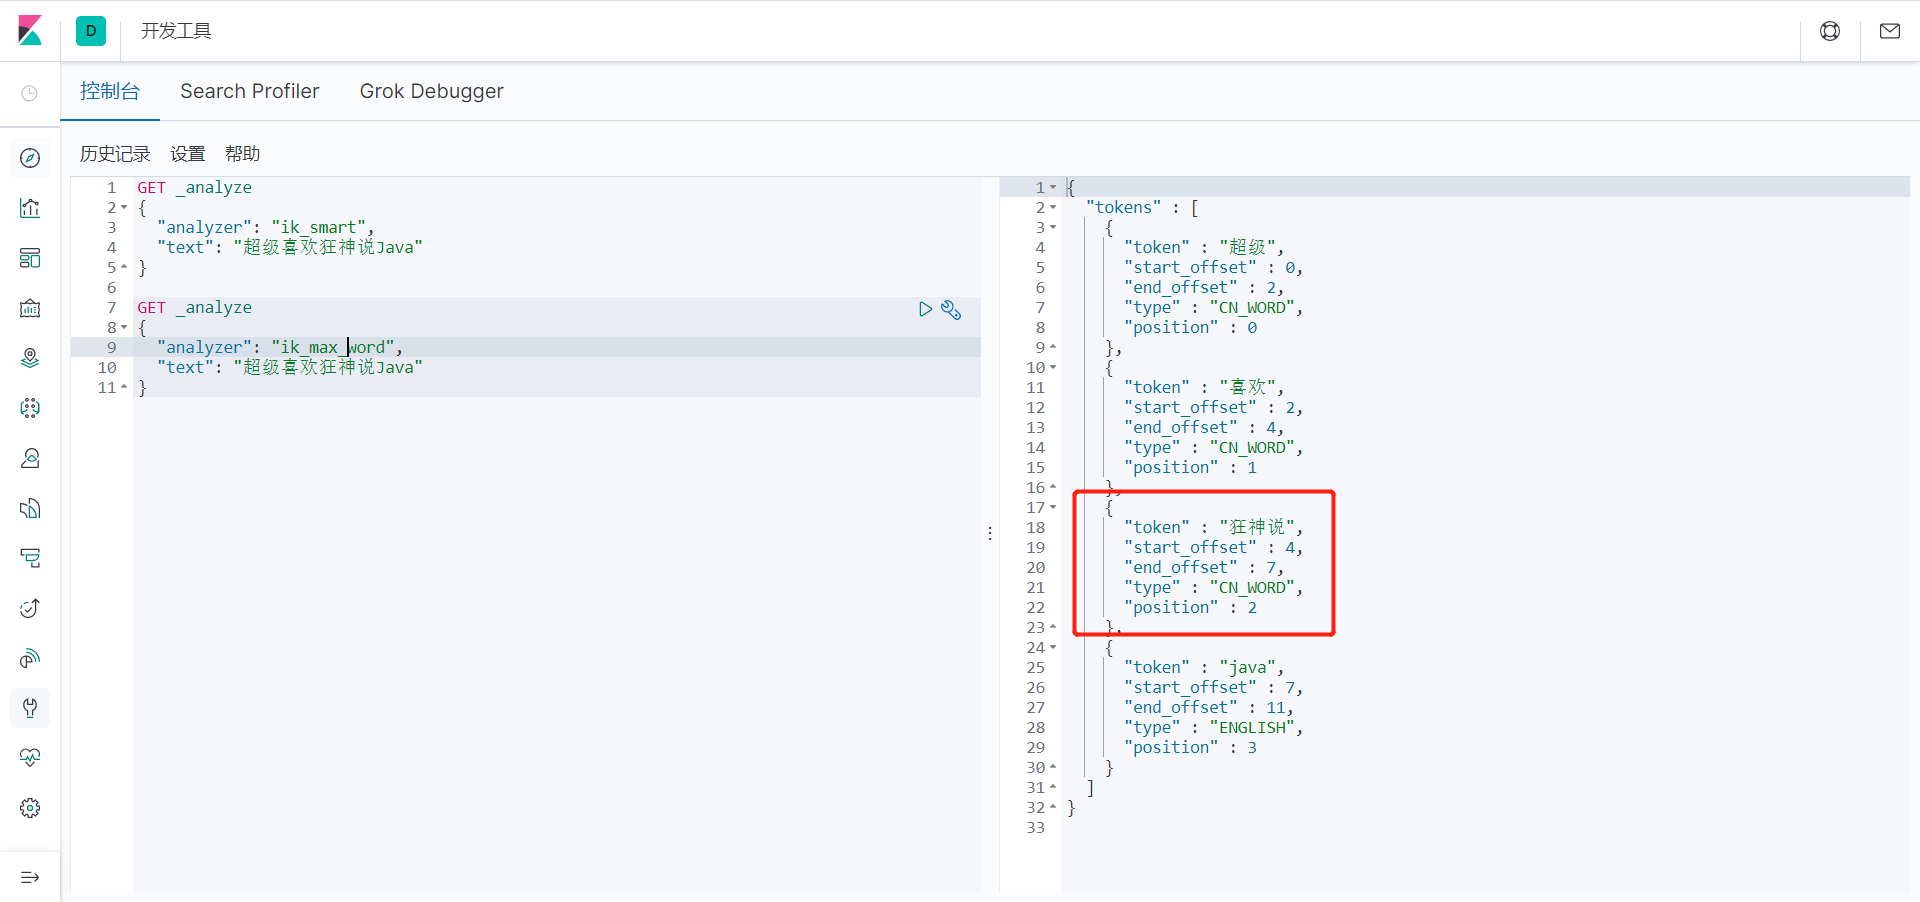Send request with play icon
The width and height of the screenshot is (1920, 902).
925,309
